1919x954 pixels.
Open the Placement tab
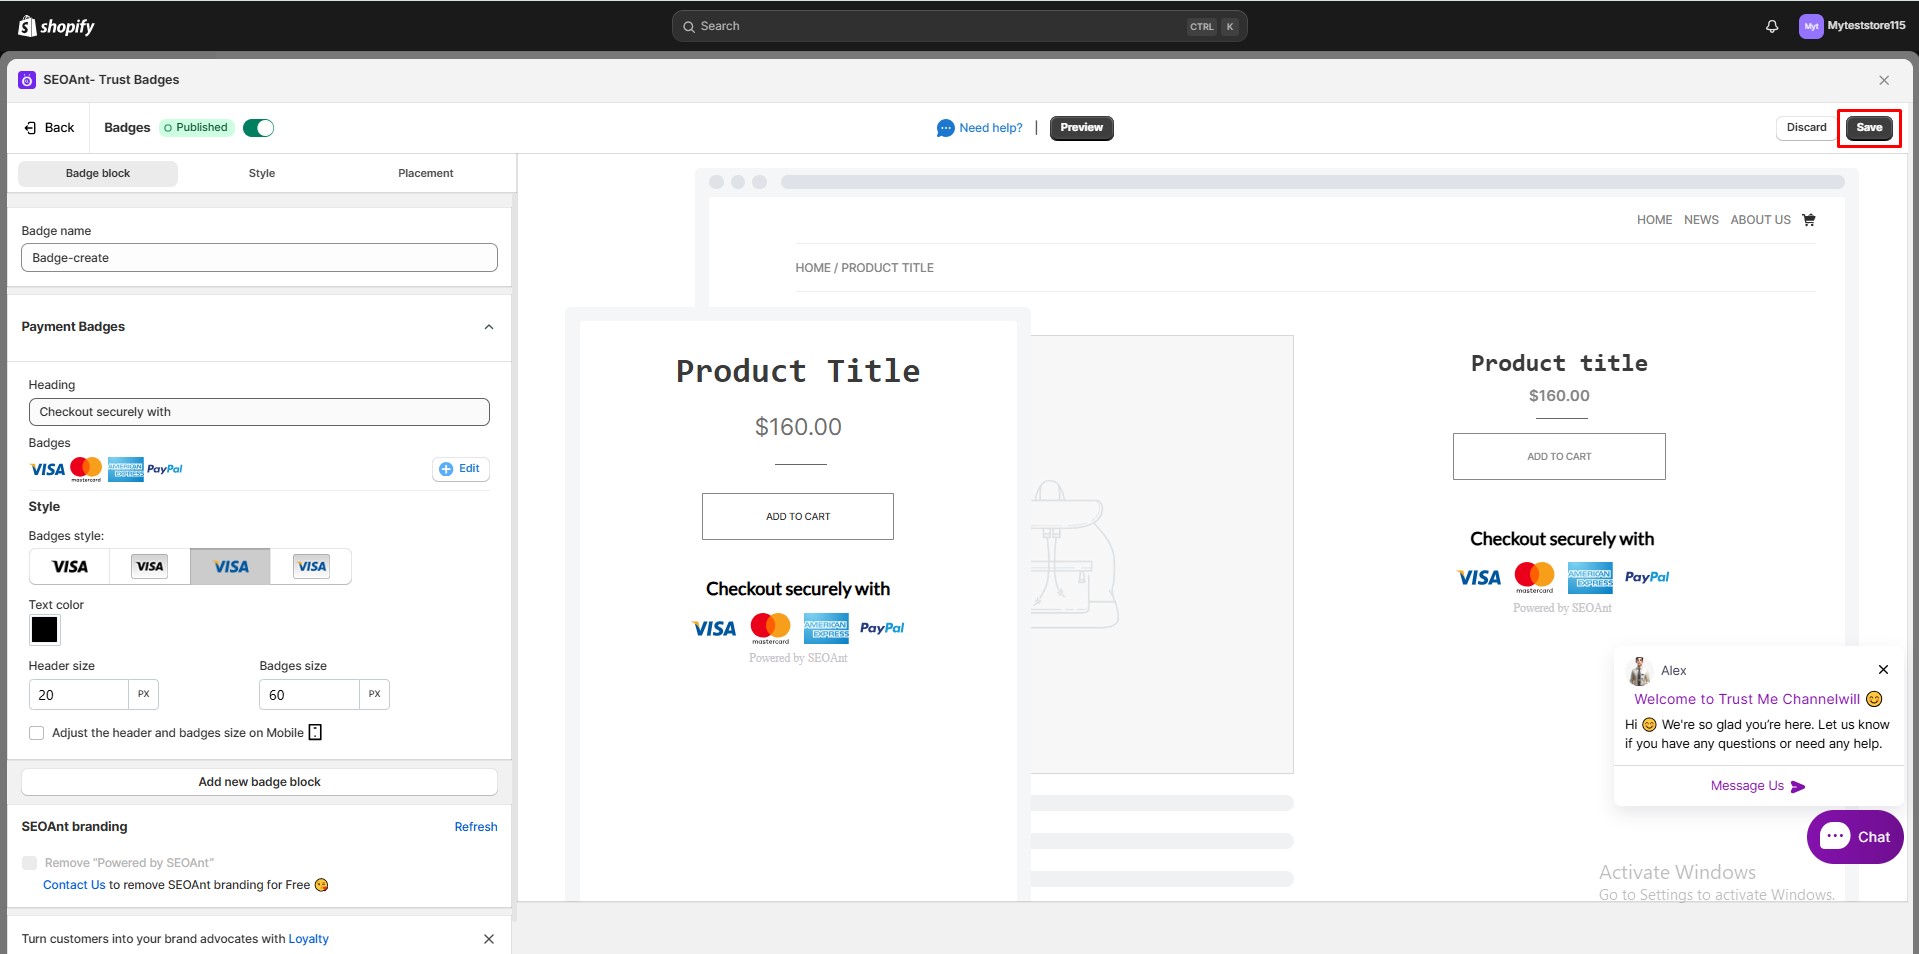[426, 174]
